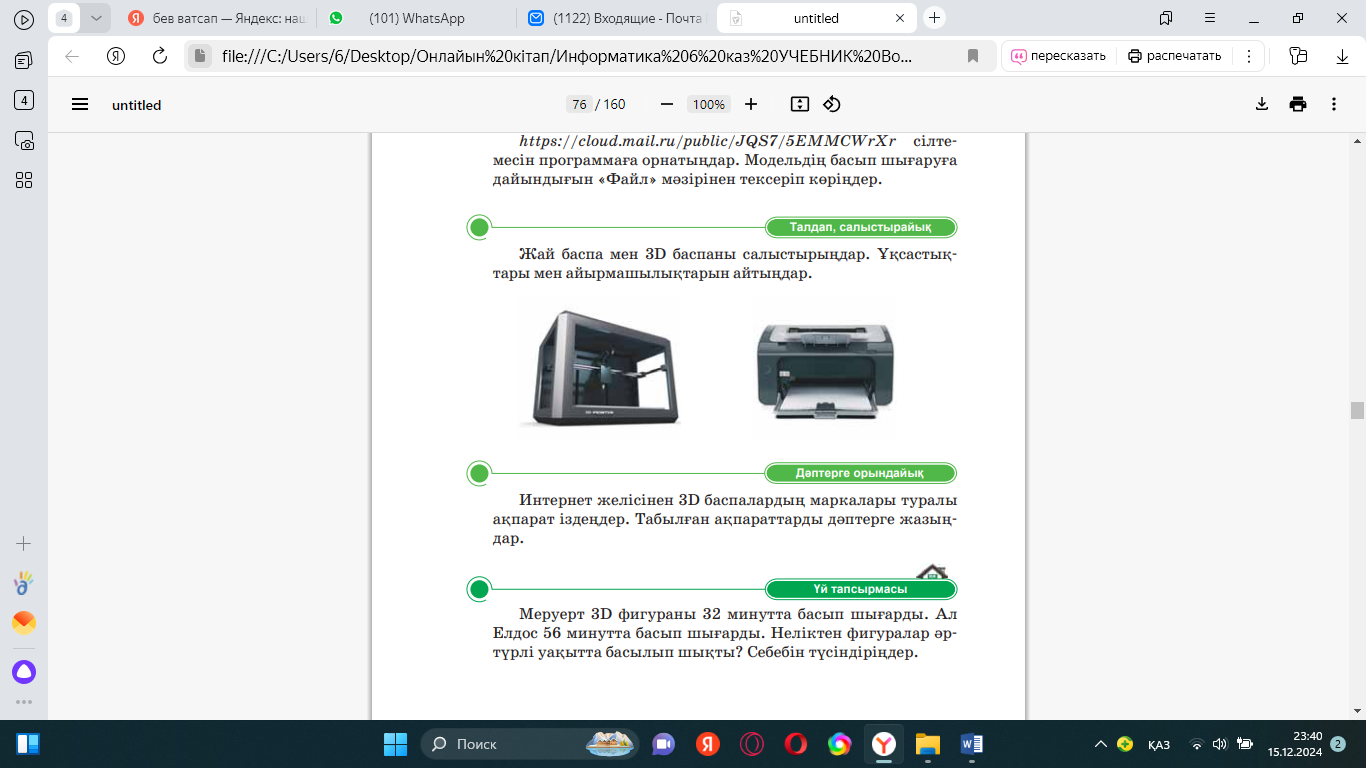The image size is (1366, 768).
Task: Zoom out the PDF with minus button
Action: 667,104
